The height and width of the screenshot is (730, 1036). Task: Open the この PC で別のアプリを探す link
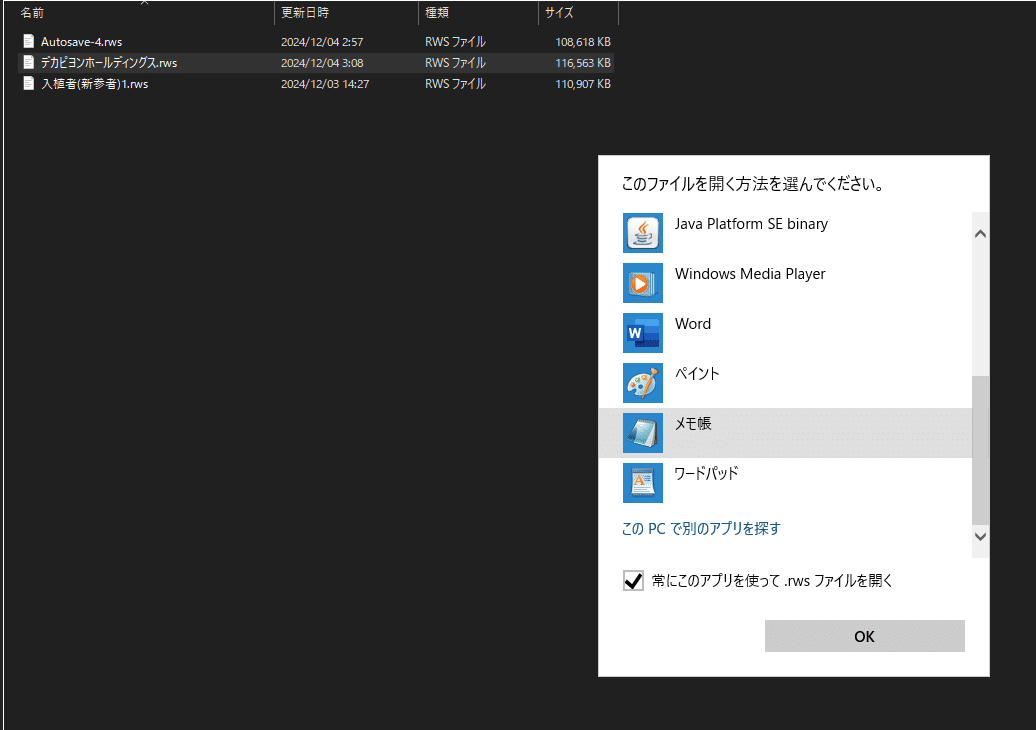coord(701,529)
